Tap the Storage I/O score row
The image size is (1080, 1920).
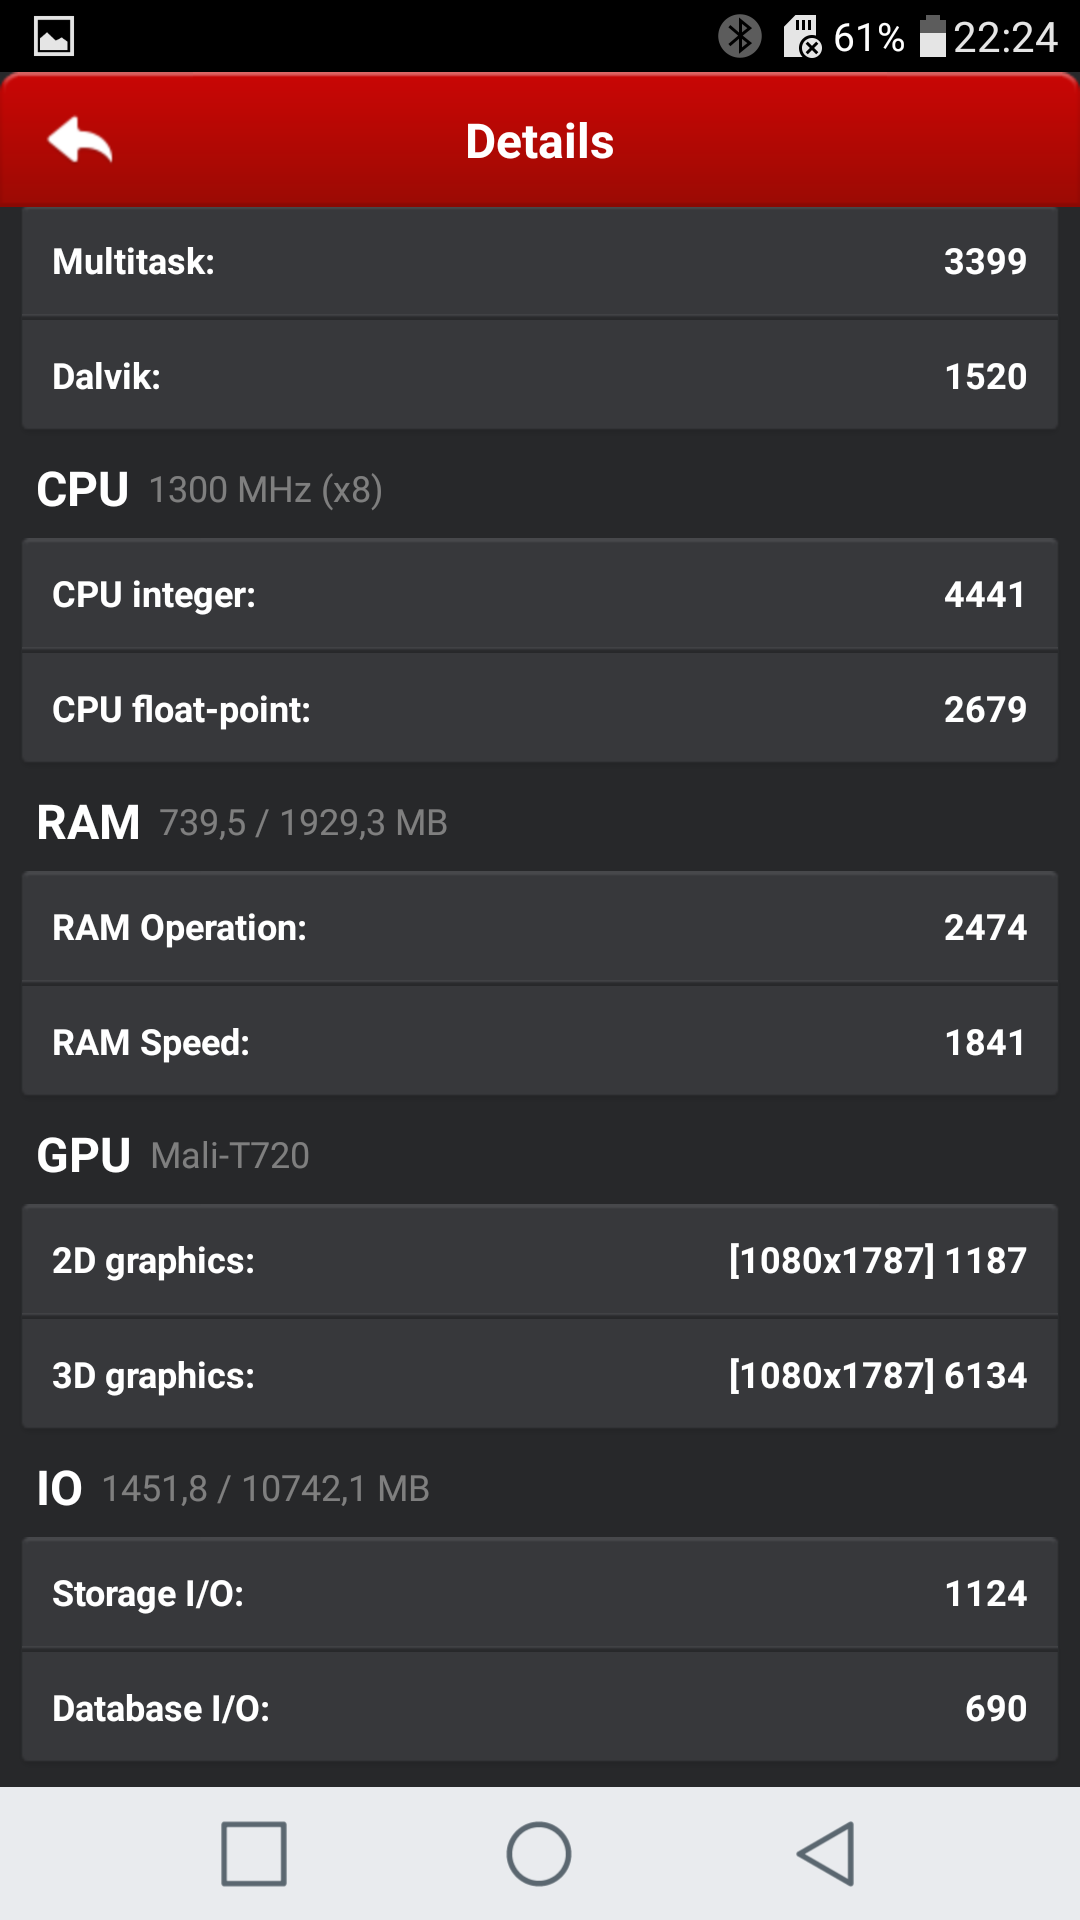coord(540,1594)
